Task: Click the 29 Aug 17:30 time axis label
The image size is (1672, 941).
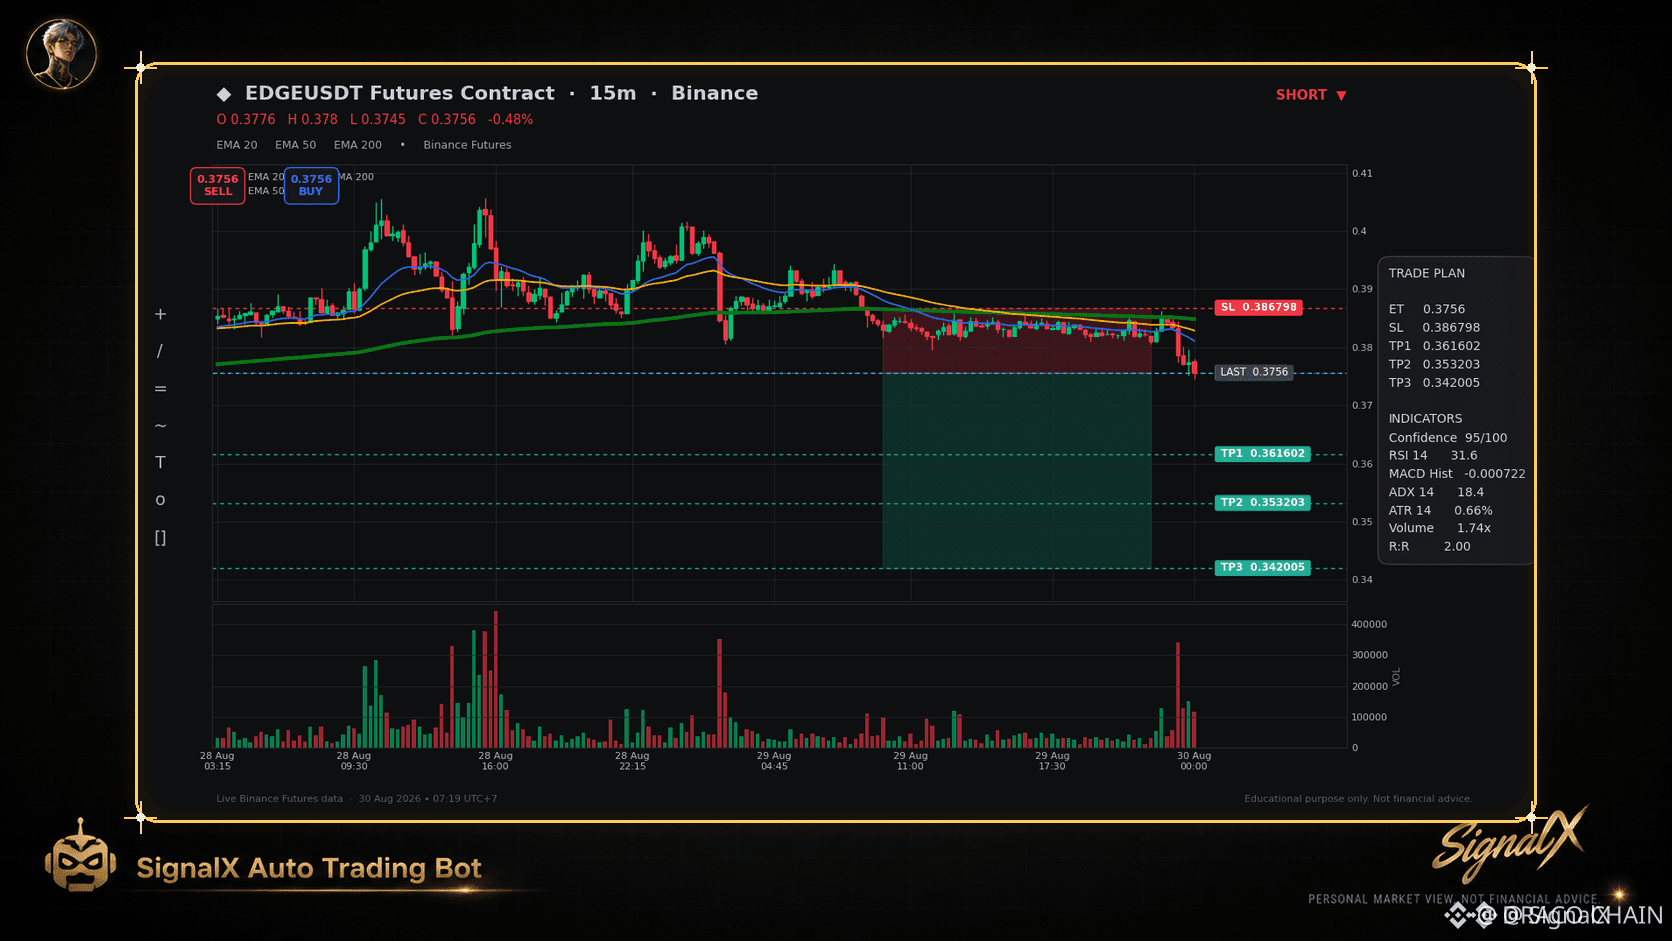Action: 1052,761
